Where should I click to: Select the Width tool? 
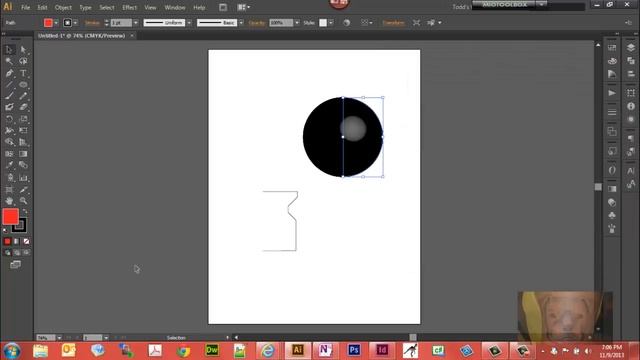coord(9,131)
